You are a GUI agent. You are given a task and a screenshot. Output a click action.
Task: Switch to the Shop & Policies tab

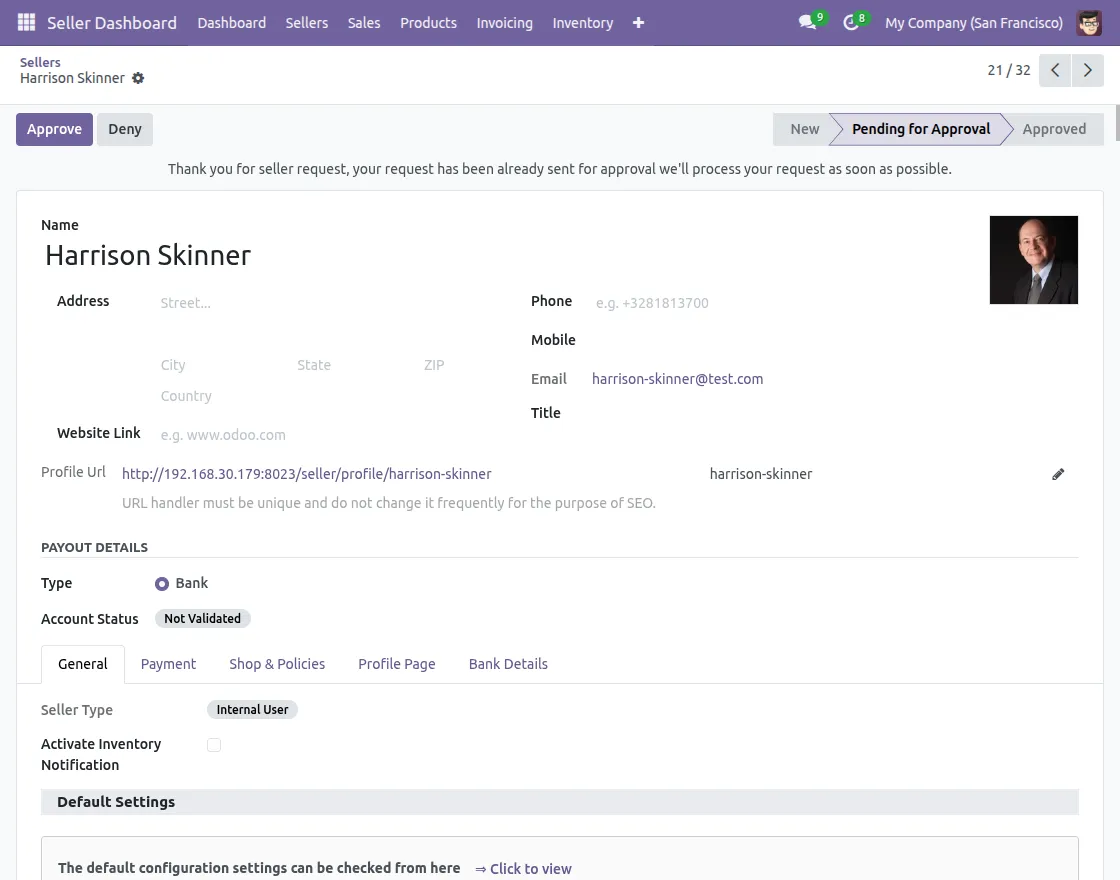(x=277, y=664)
